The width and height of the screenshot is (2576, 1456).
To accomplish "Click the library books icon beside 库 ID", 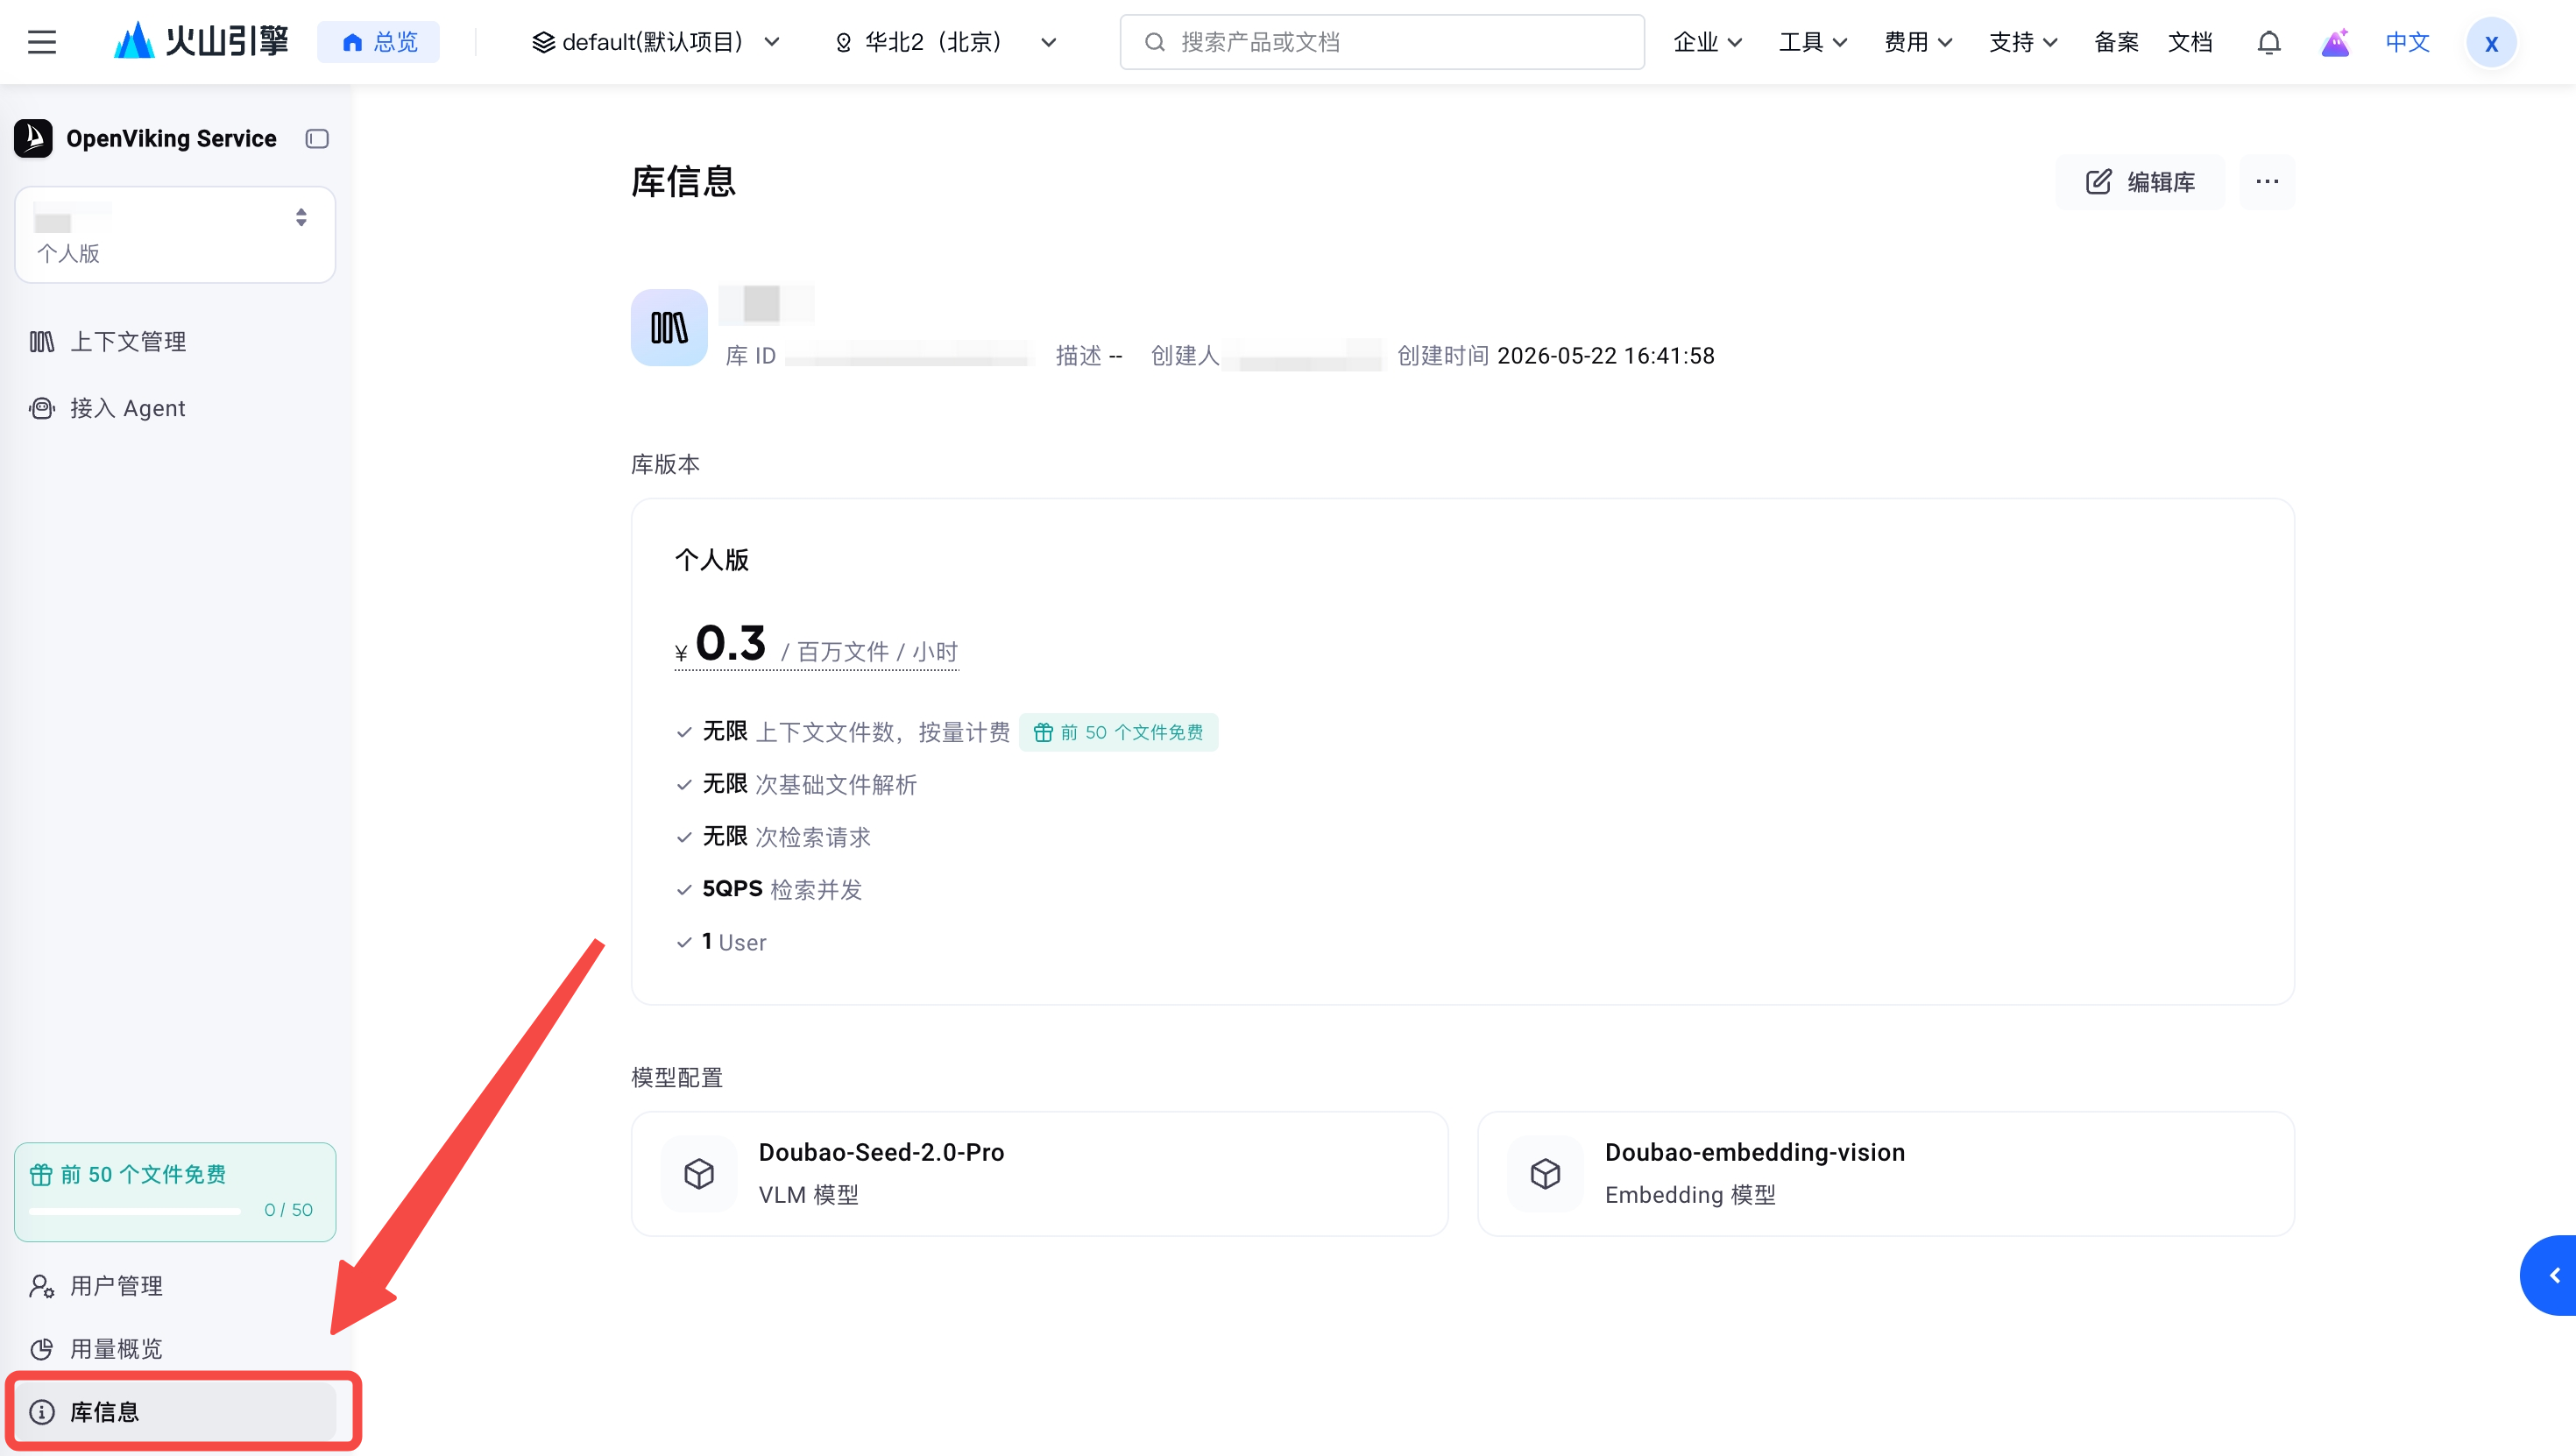I will tap(669, 327).
